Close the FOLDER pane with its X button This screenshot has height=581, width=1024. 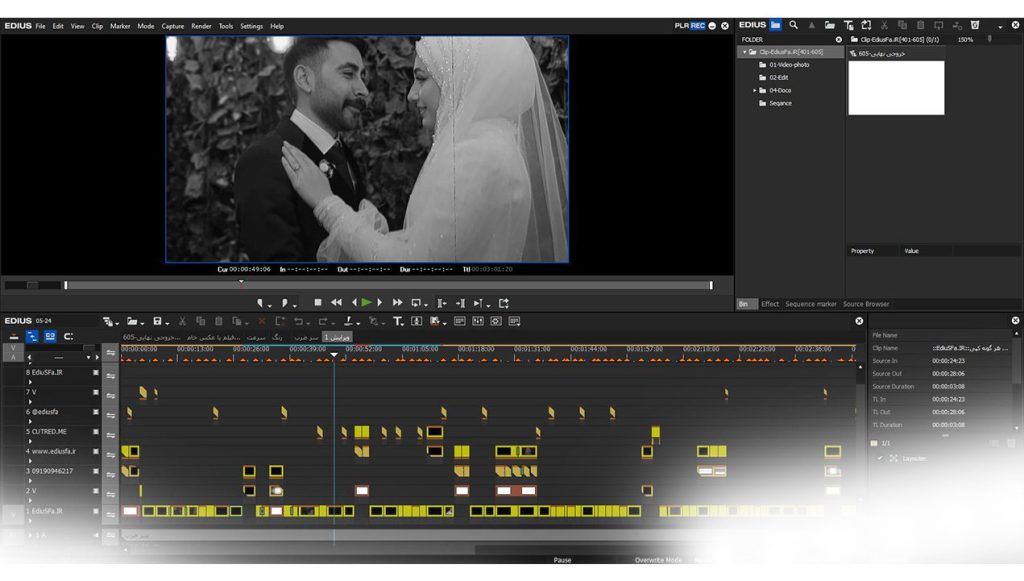839,39
